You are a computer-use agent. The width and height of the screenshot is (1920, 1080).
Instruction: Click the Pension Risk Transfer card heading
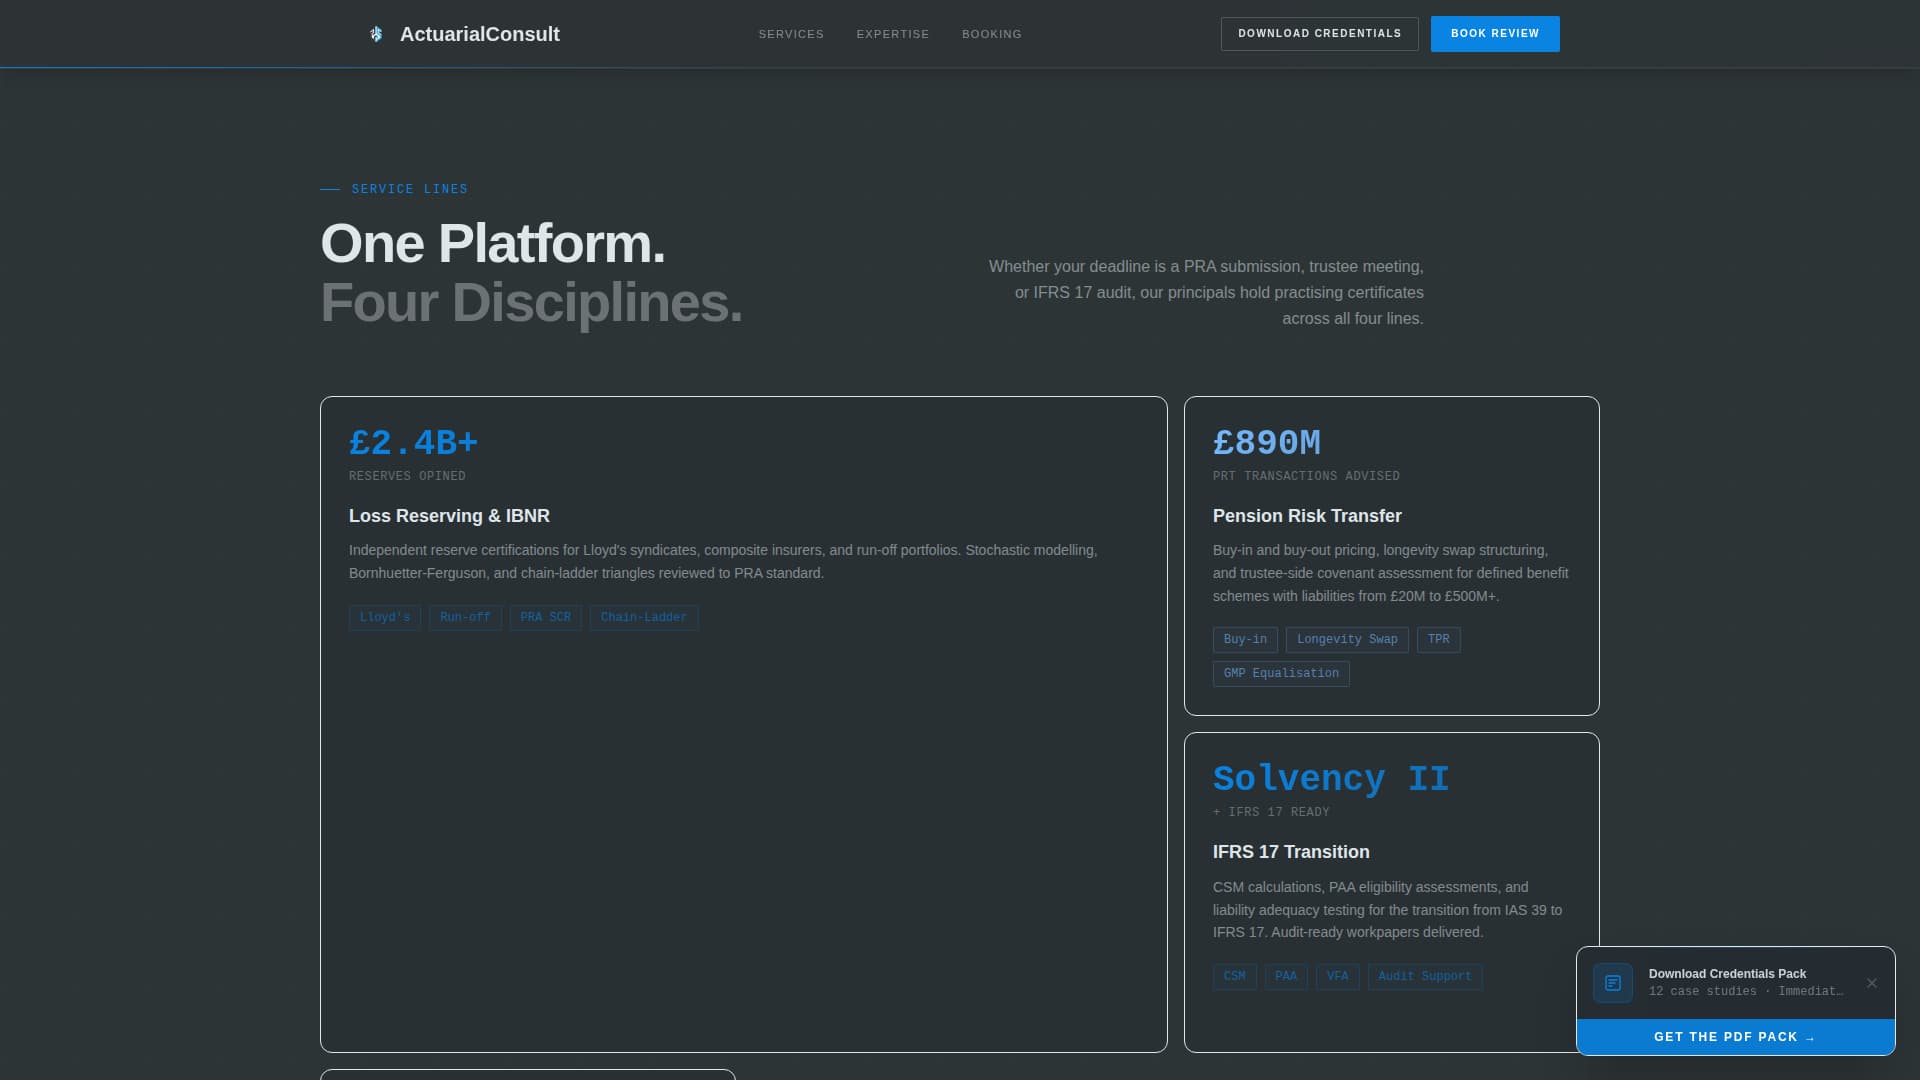pos(1306,516)
